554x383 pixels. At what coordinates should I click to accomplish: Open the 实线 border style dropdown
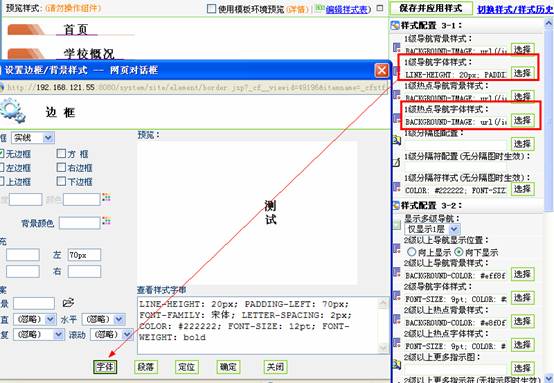tap(33, 137)
